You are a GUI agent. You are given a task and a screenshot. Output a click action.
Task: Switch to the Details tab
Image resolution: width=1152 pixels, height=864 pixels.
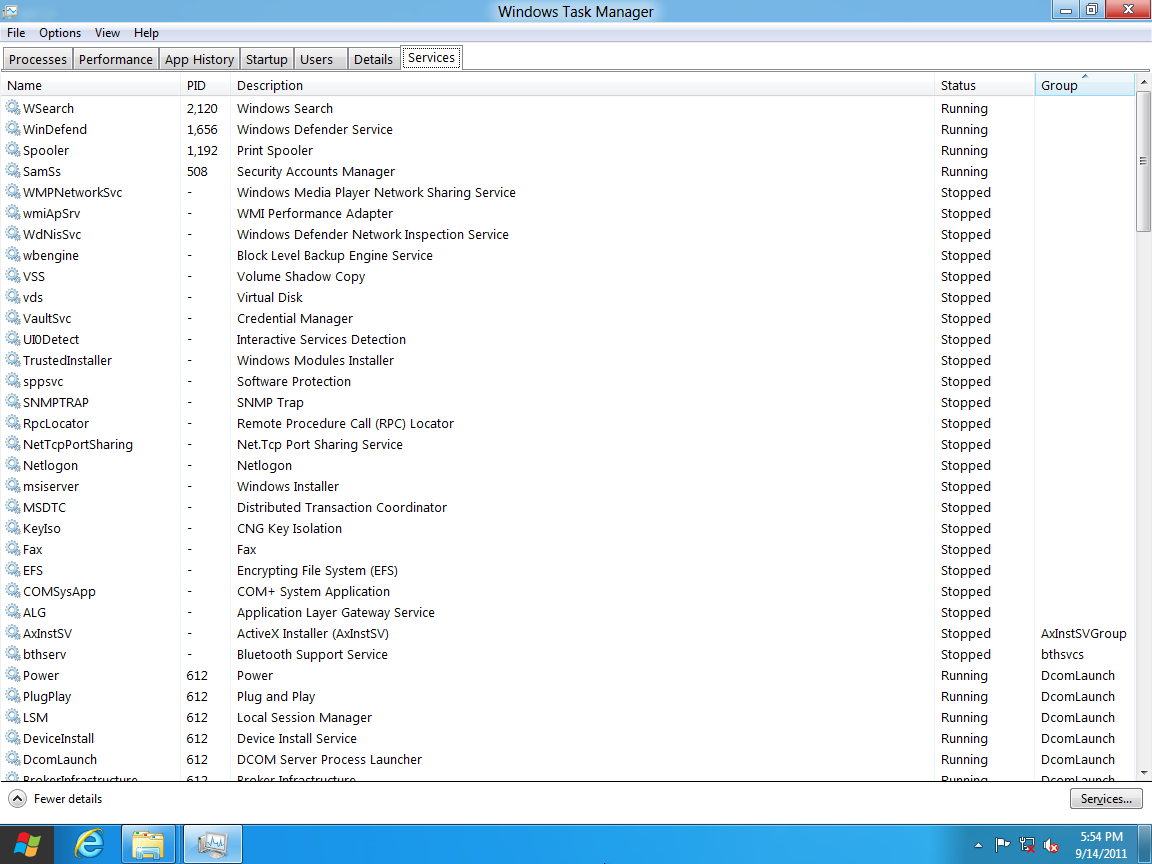tap(373, 60)
